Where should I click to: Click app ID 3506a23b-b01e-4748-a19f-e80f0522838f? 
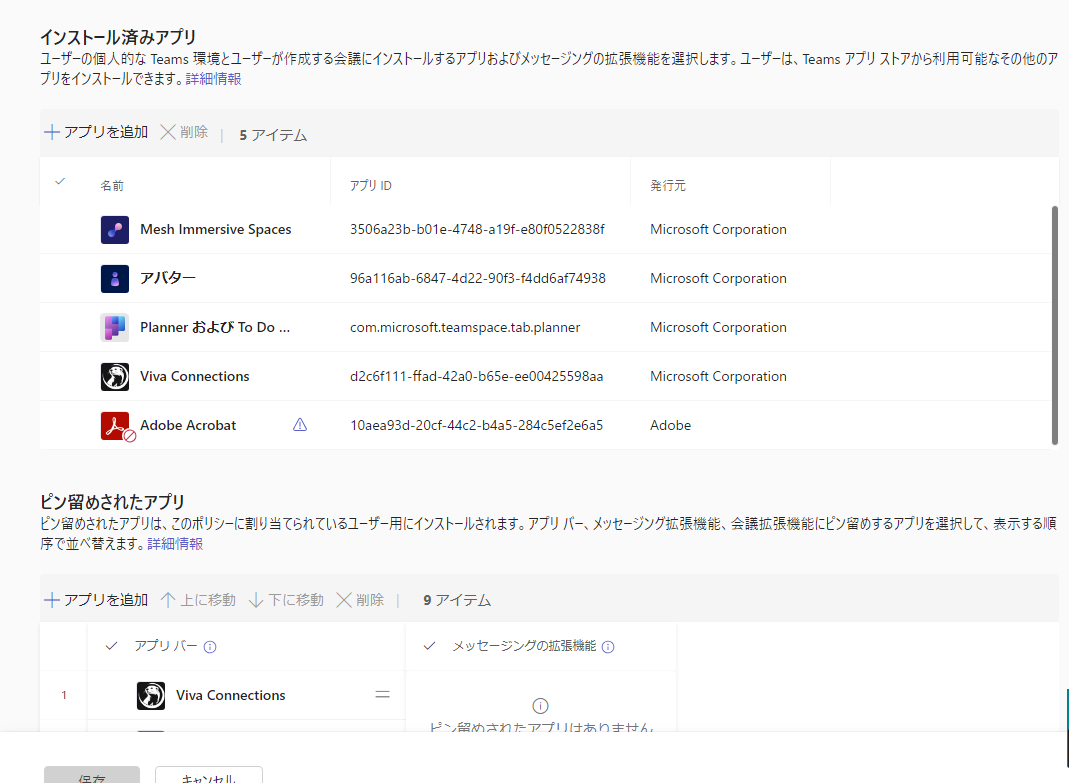tap(477, 230)
